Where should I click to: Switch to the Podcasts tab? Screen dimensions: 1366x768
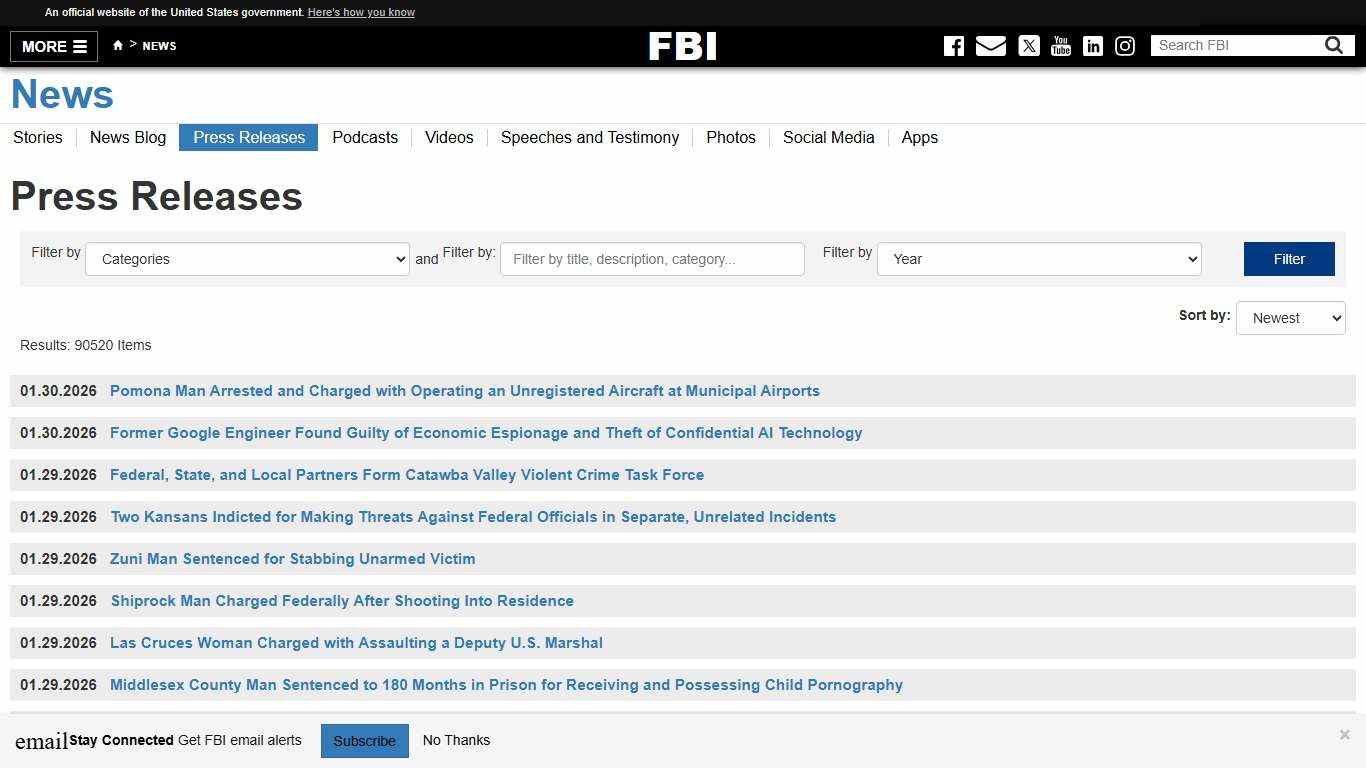[365, 138]
